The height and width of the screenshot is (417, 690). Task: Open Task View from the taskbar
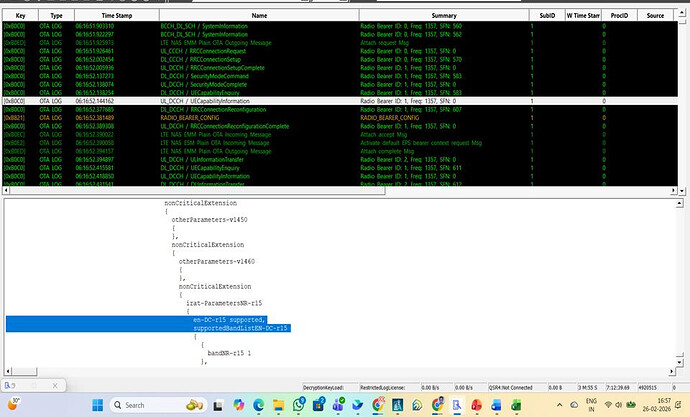point(218,405)
